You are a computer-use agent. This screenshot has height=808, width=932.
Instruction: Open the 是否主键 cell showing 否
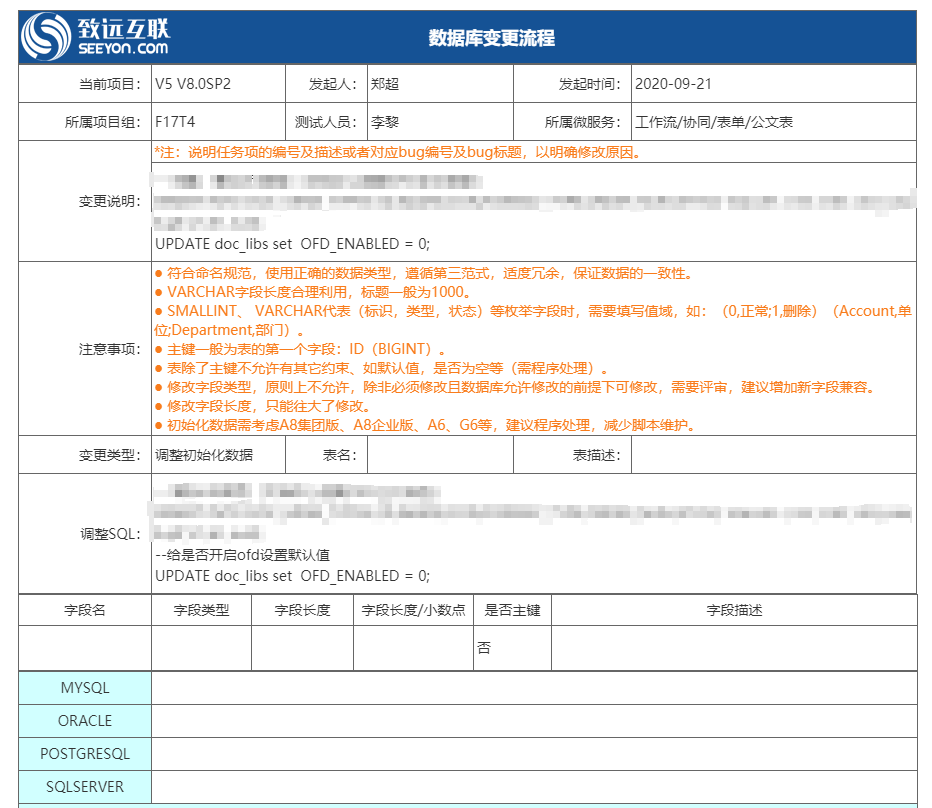[x=512, y=648]
